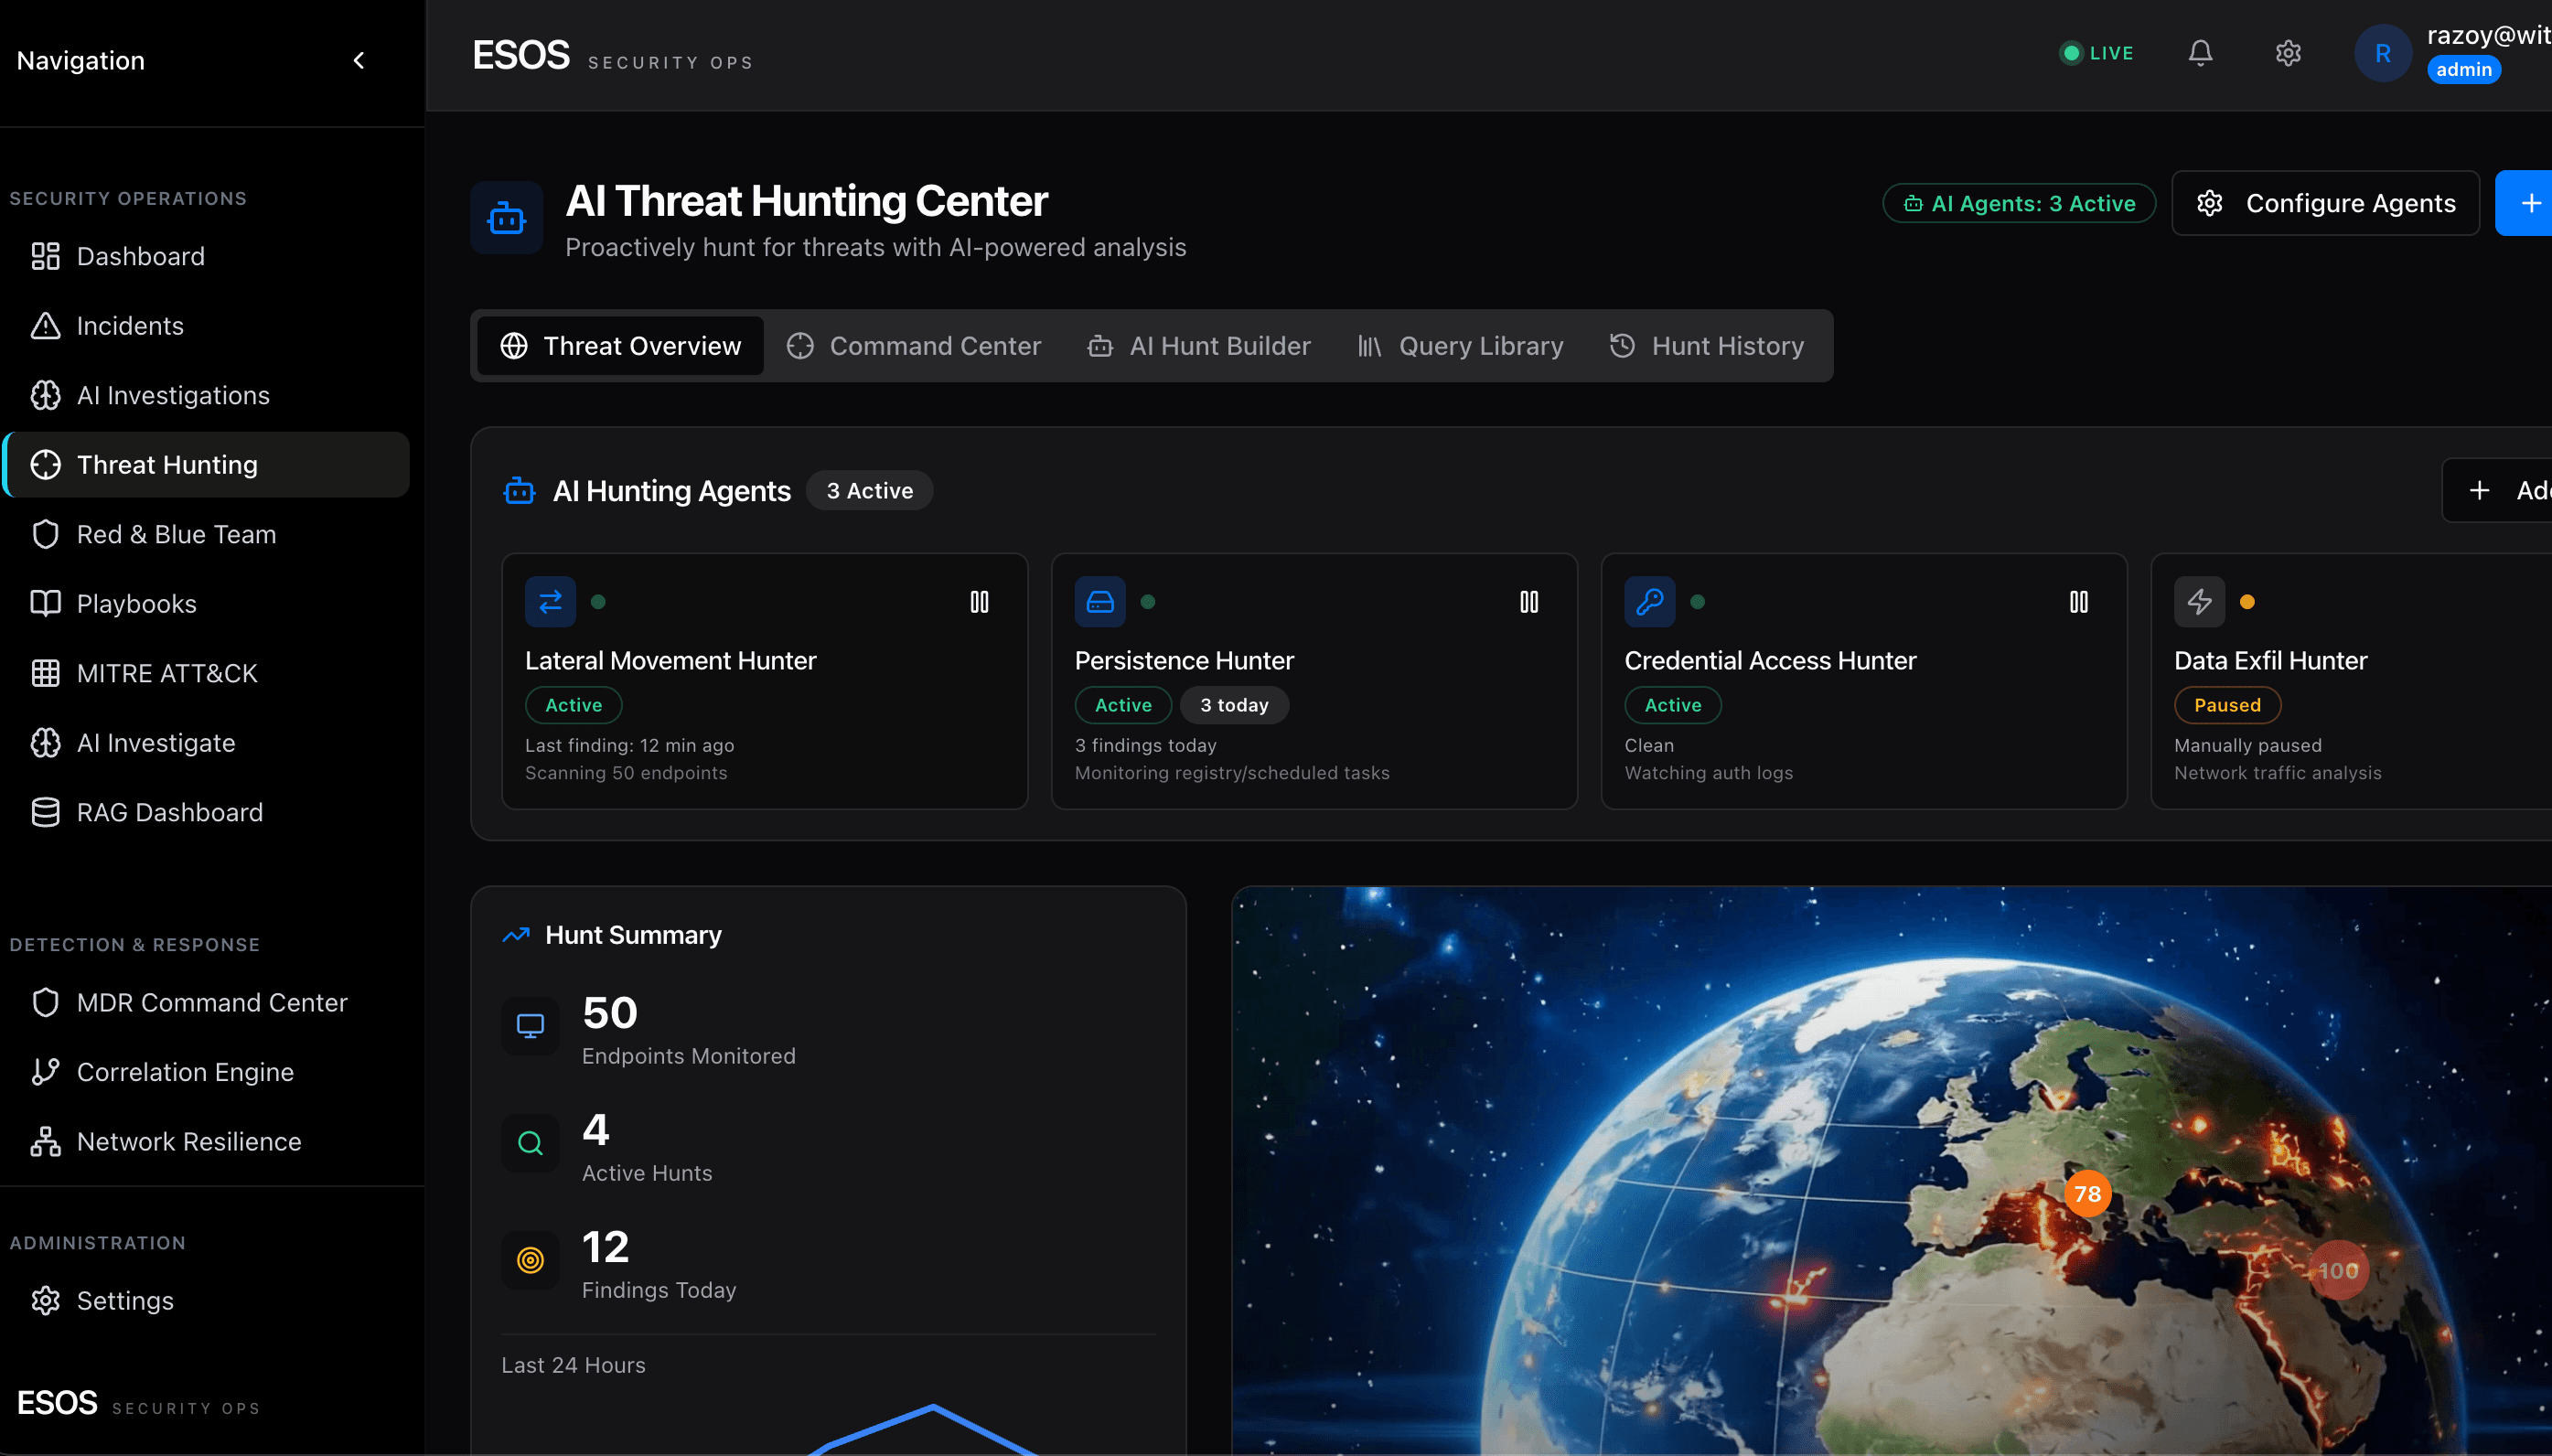Click the Data Exfil Hunter lightning icon
Viewport: 2552px width, 1456px height.
pos(2199,602)
